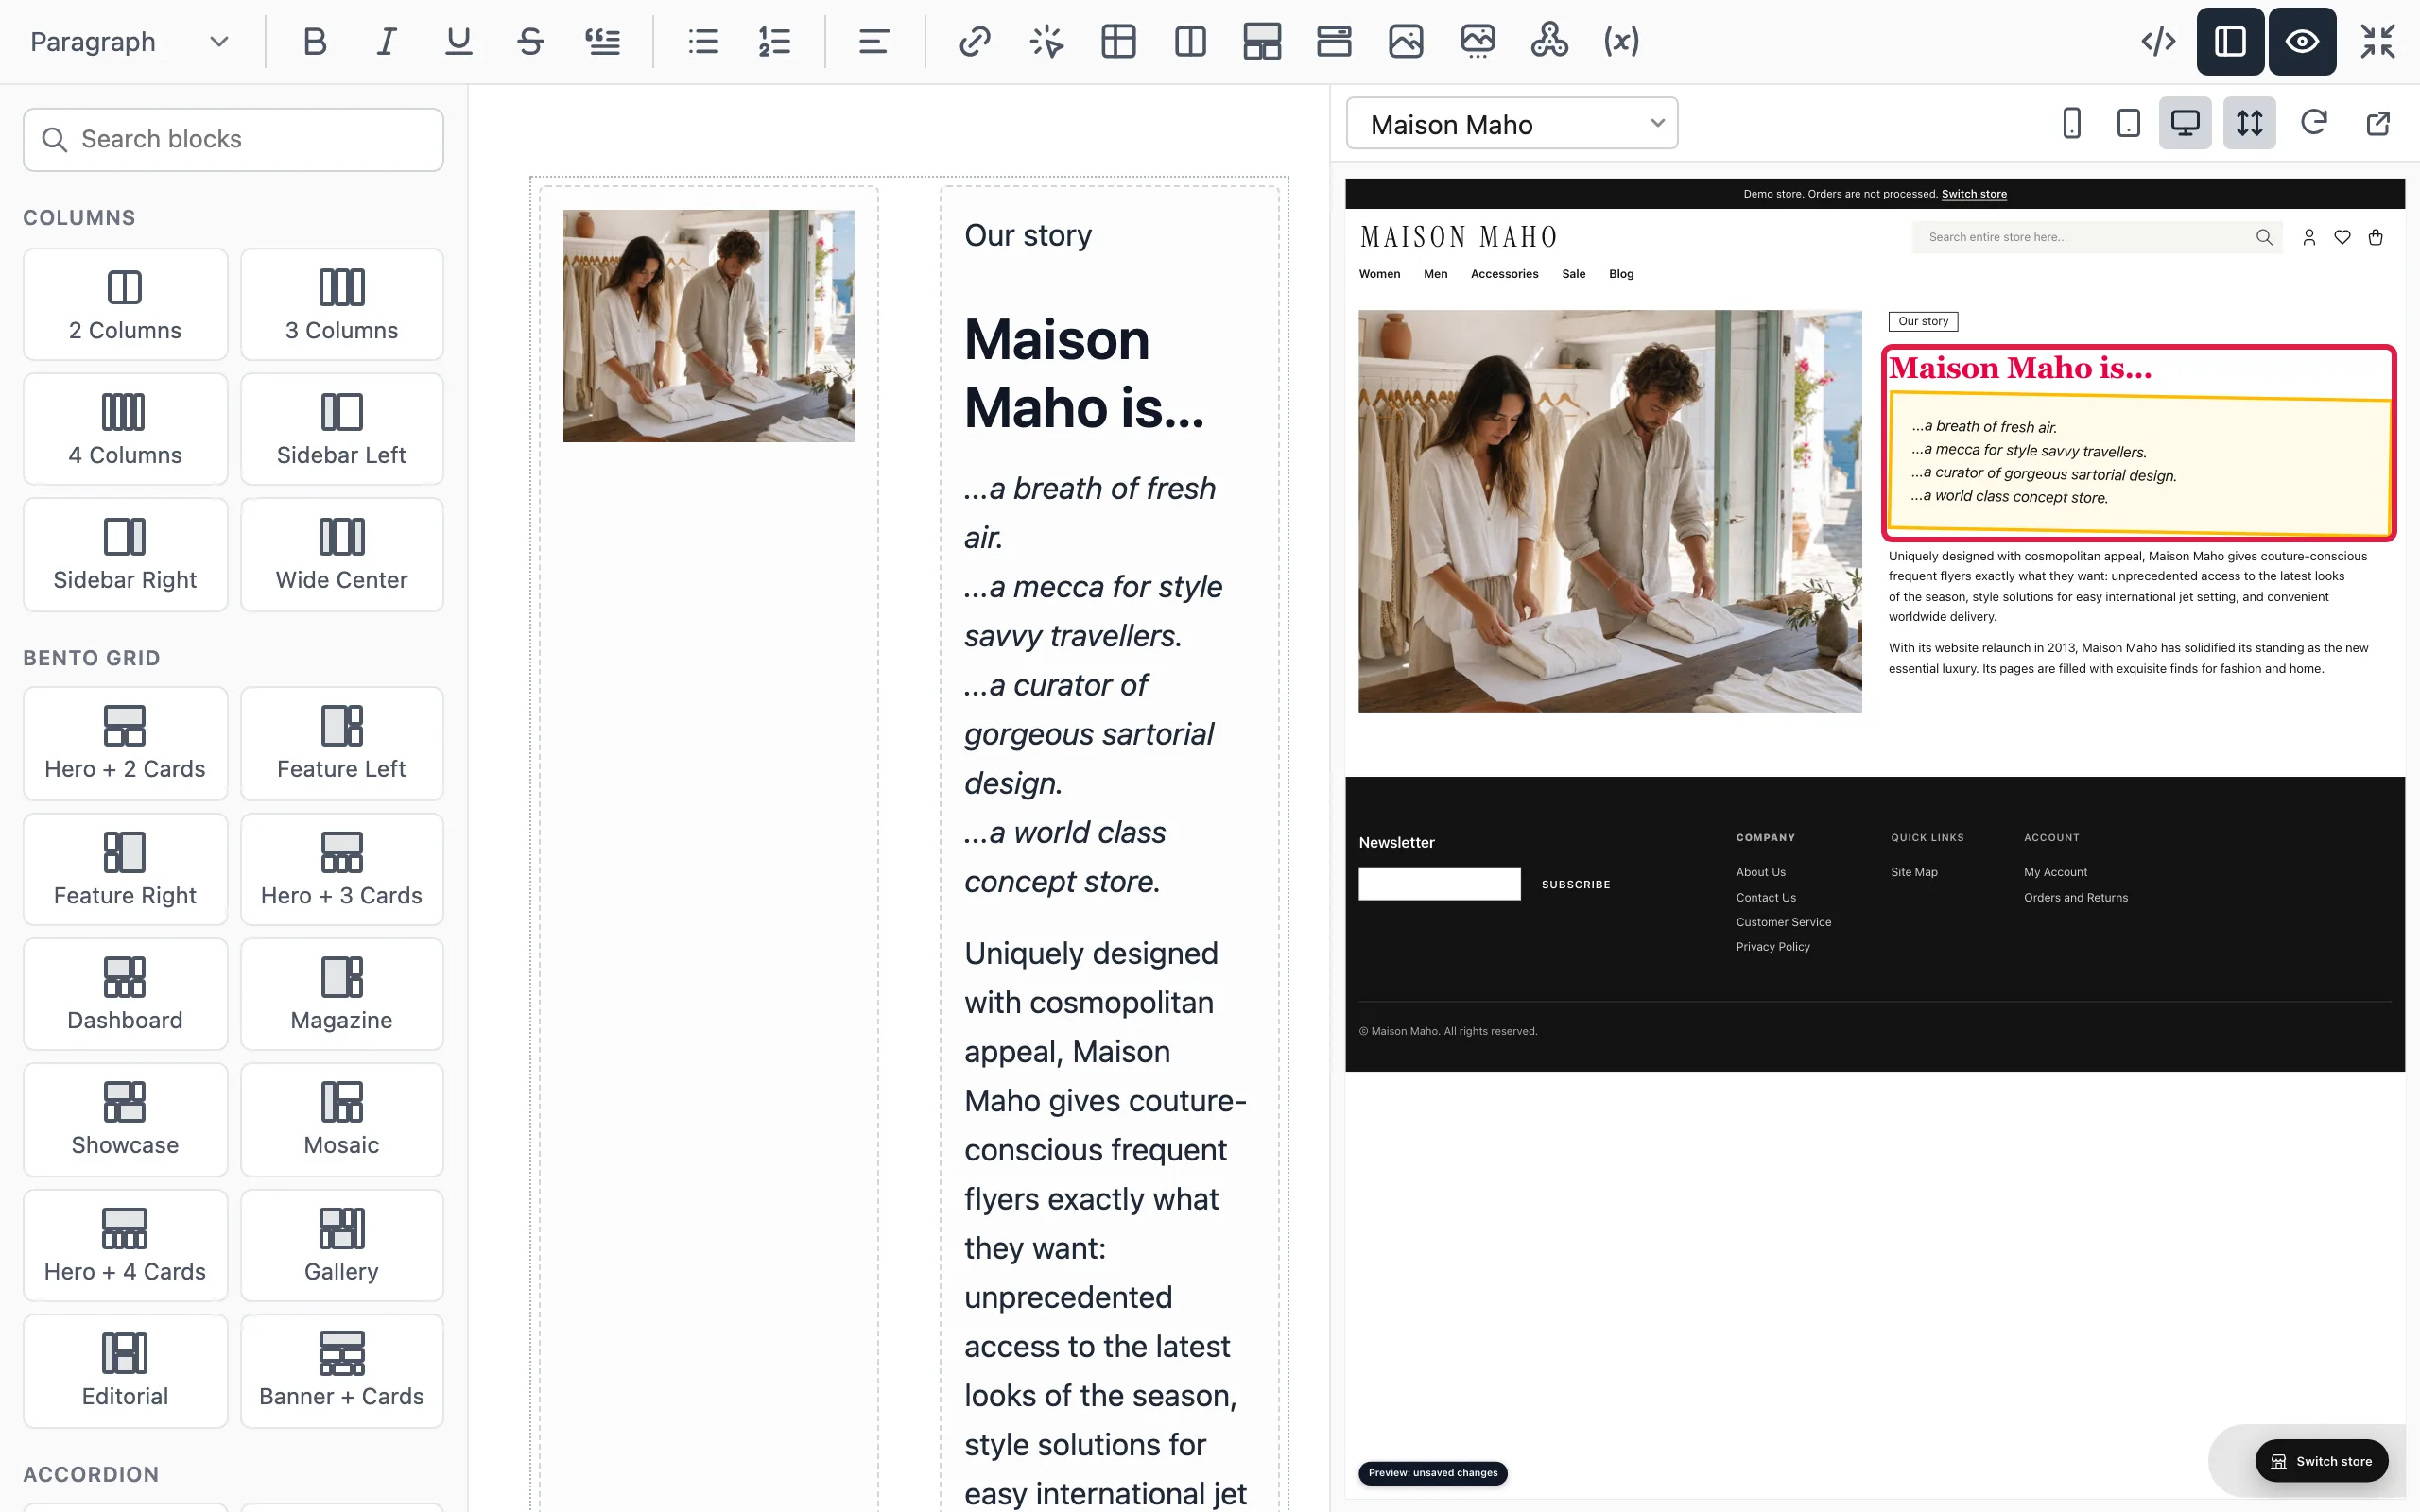Click the Search blocks field
The image size is (2420, 1512).
click(233, 139)
